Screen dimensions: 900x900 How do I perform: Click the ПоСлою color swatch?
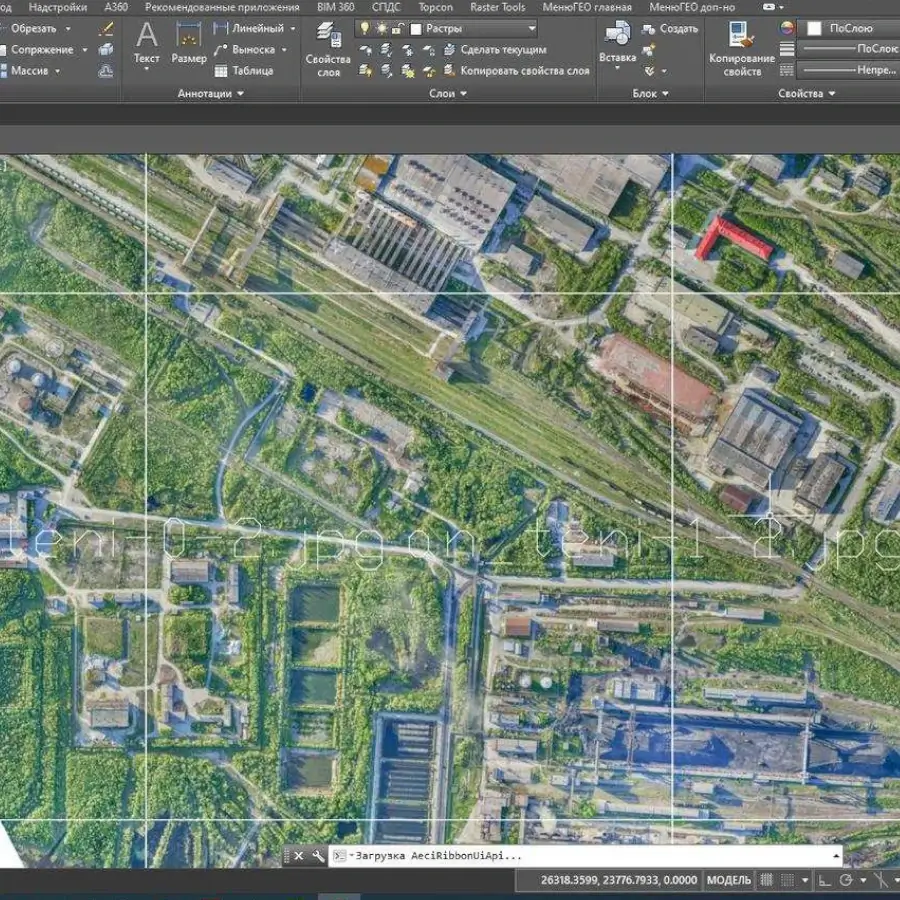pos(815,28)
